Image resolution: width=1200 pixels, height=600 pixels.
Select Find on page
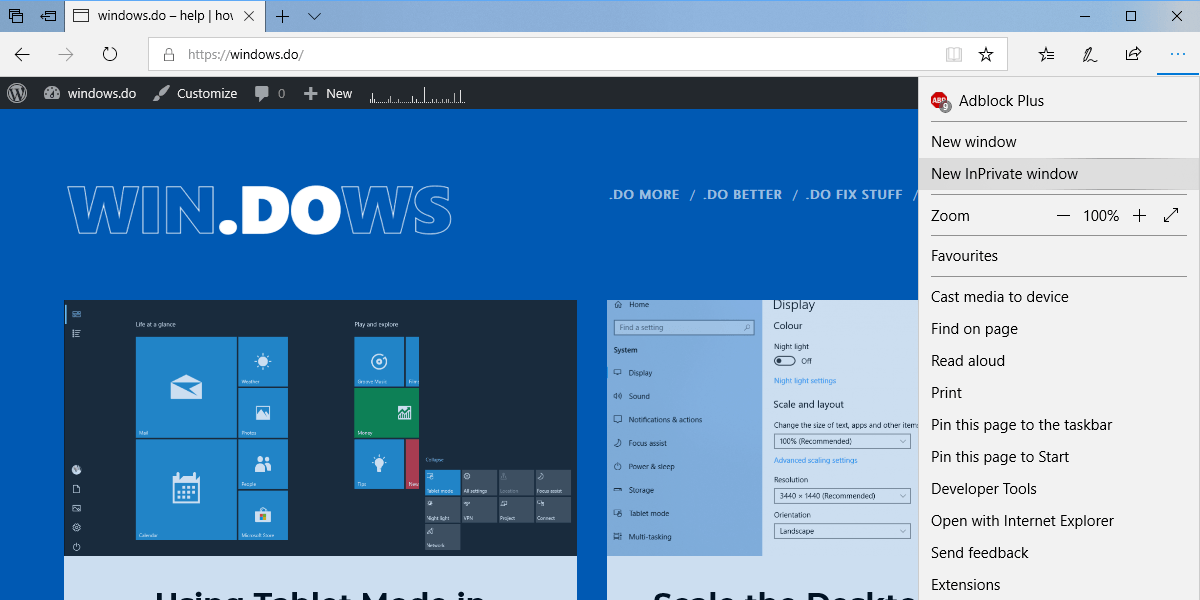[1059, 329]
